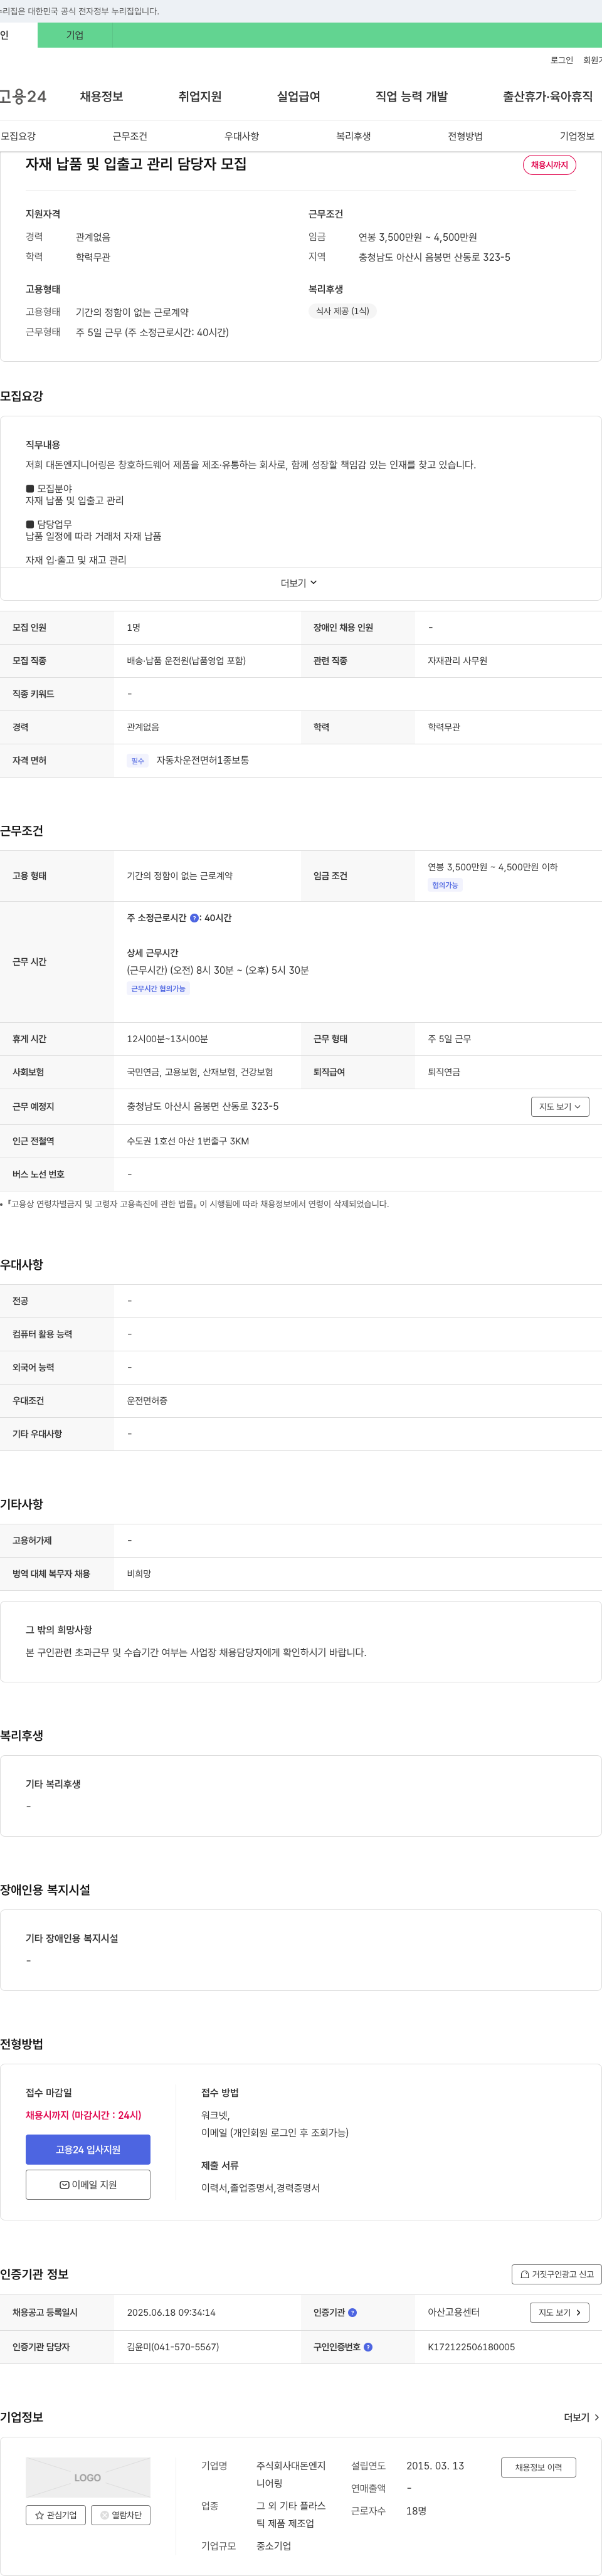Expand job description with 더보기
Screen dimensions: 602x2576
tap(299, 583)
